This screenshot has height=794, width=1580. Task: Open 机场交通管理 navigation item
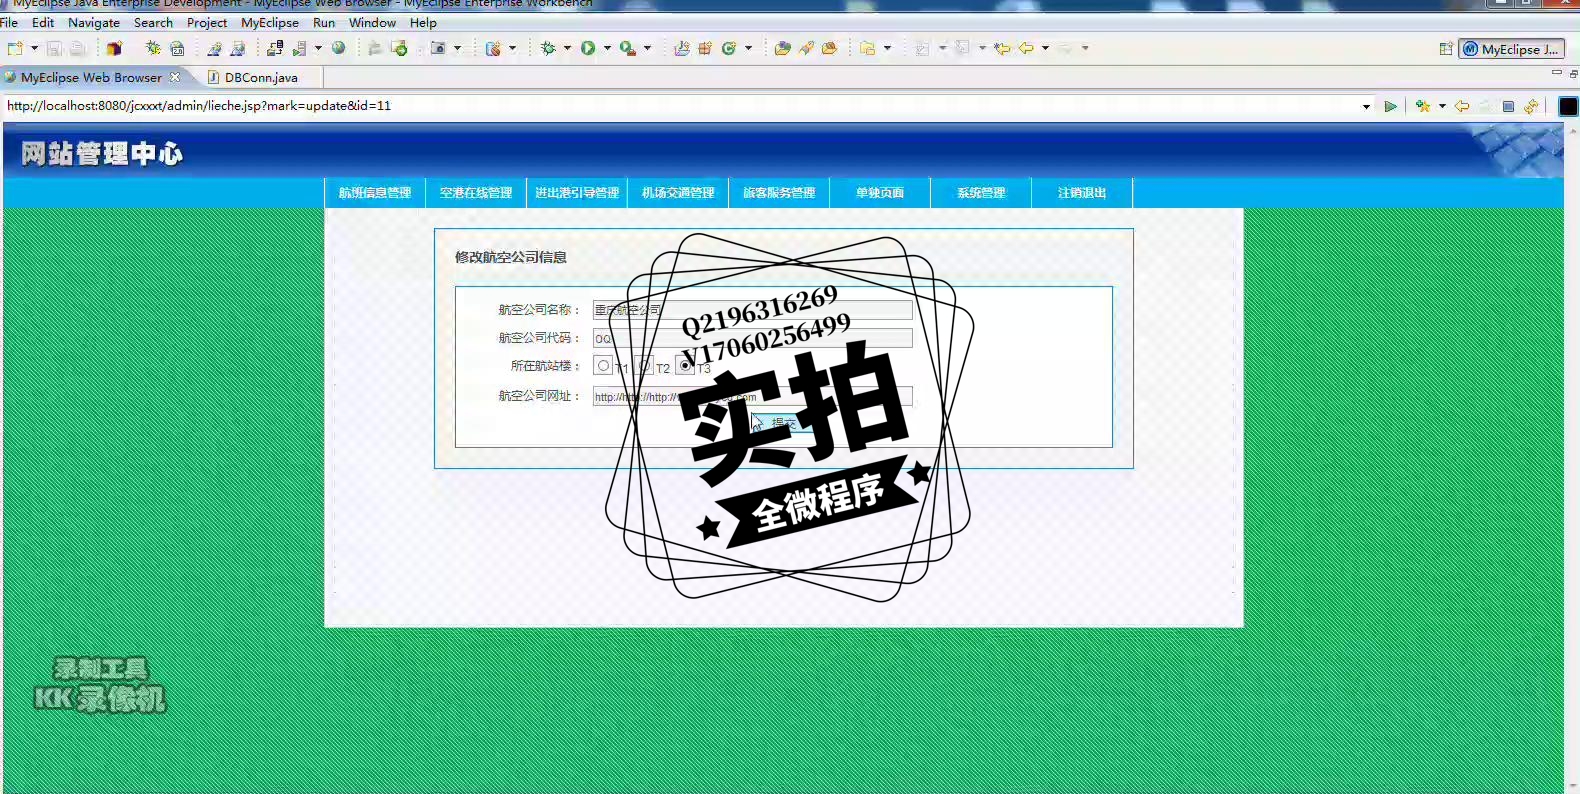coord(678,193)
